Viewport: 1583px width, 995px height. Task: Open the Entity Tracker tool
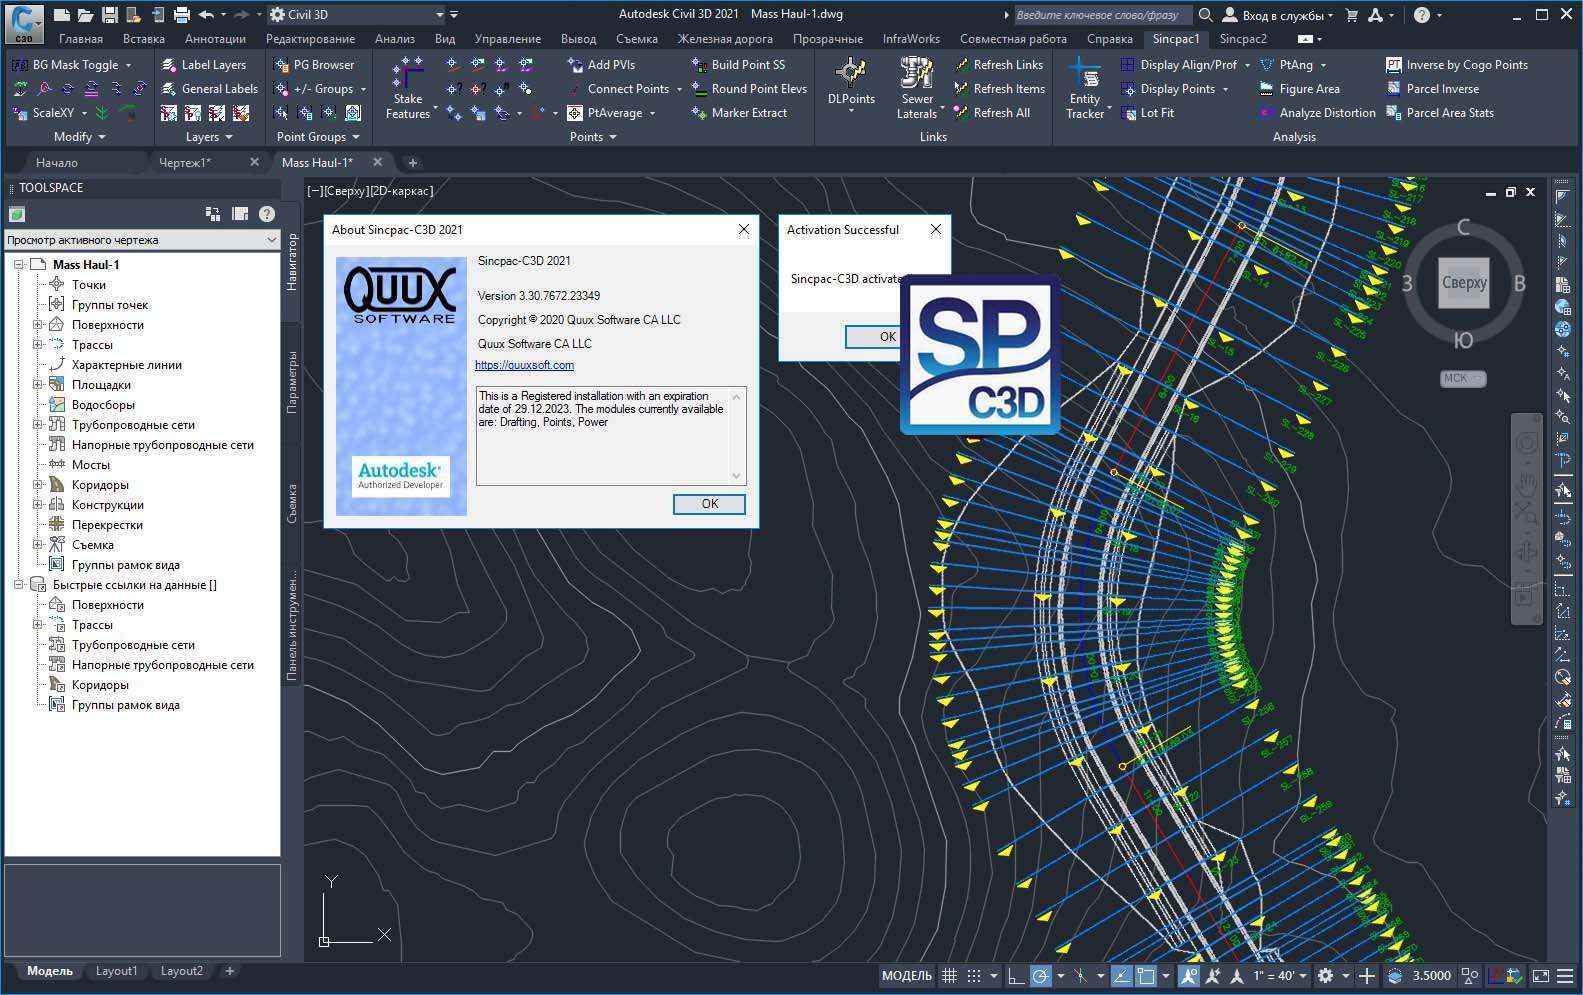pos(1084,88)
